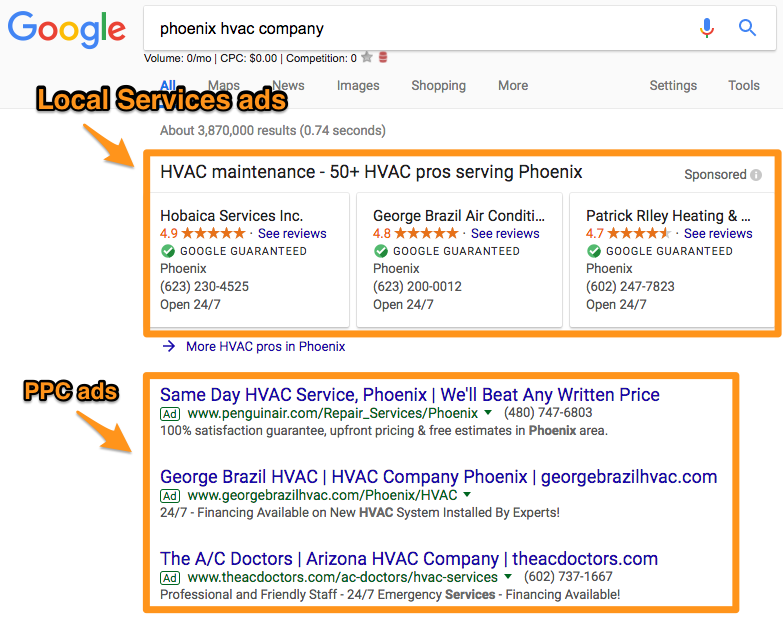The height and width of the screenshot is (617, 783).
Task: Click the Google logo
Action: coord(66,30)
